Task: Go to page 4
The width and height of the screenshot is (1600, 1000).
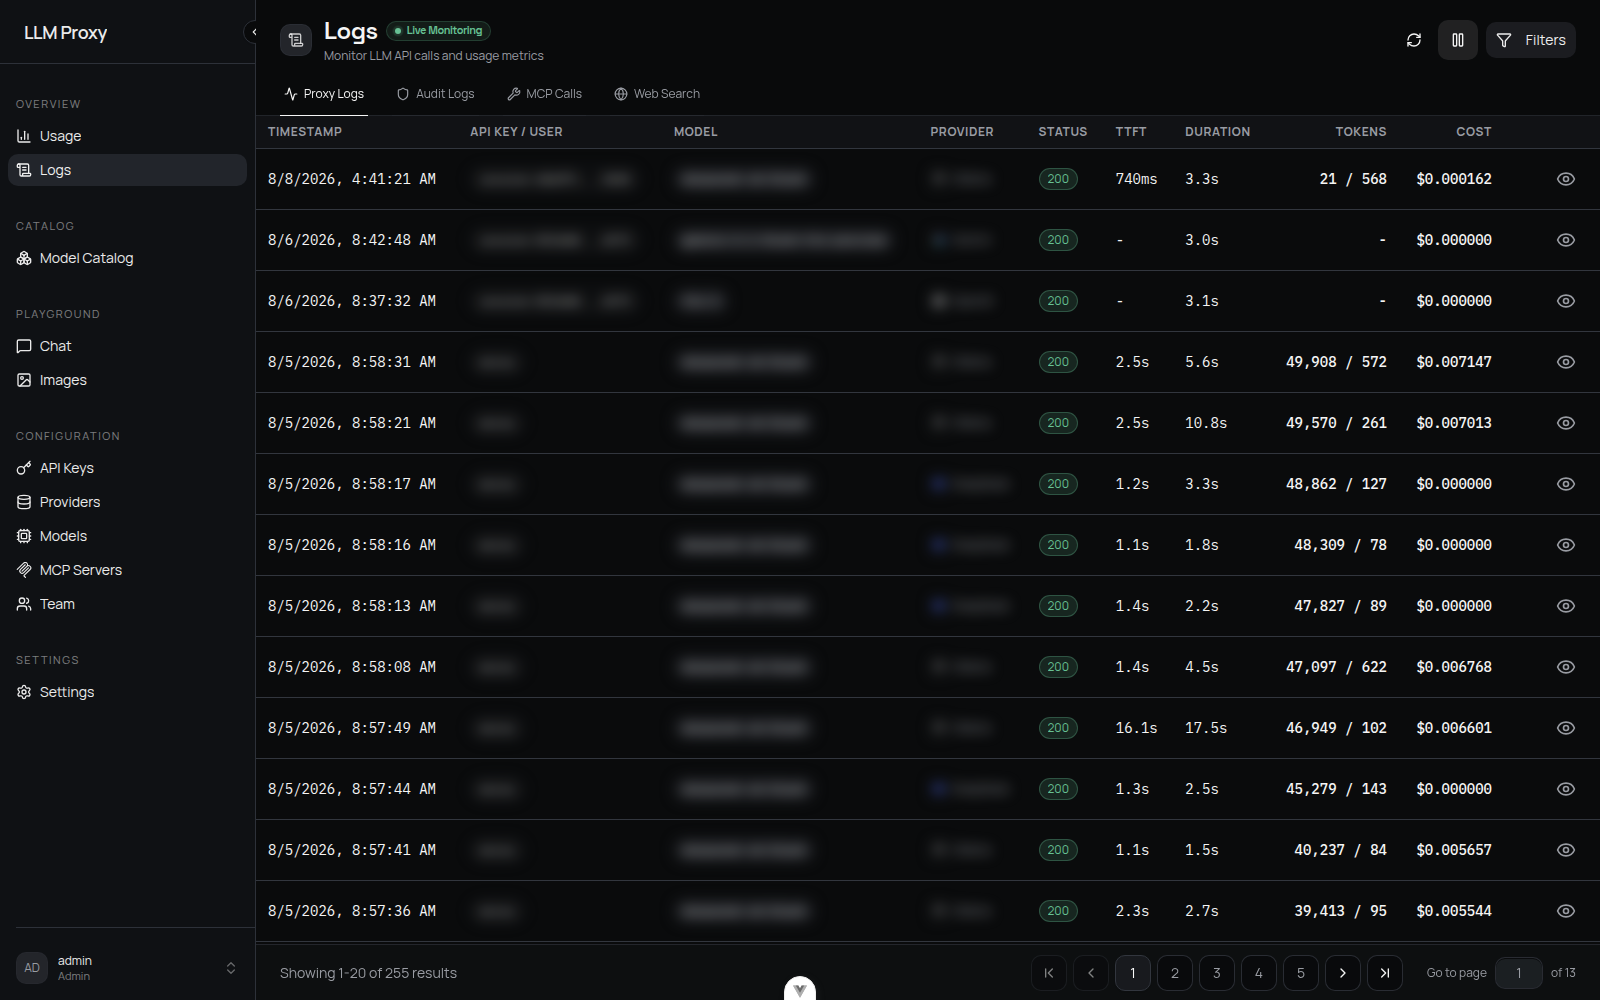Action: pyautogui.click(x=1259, y=973)
